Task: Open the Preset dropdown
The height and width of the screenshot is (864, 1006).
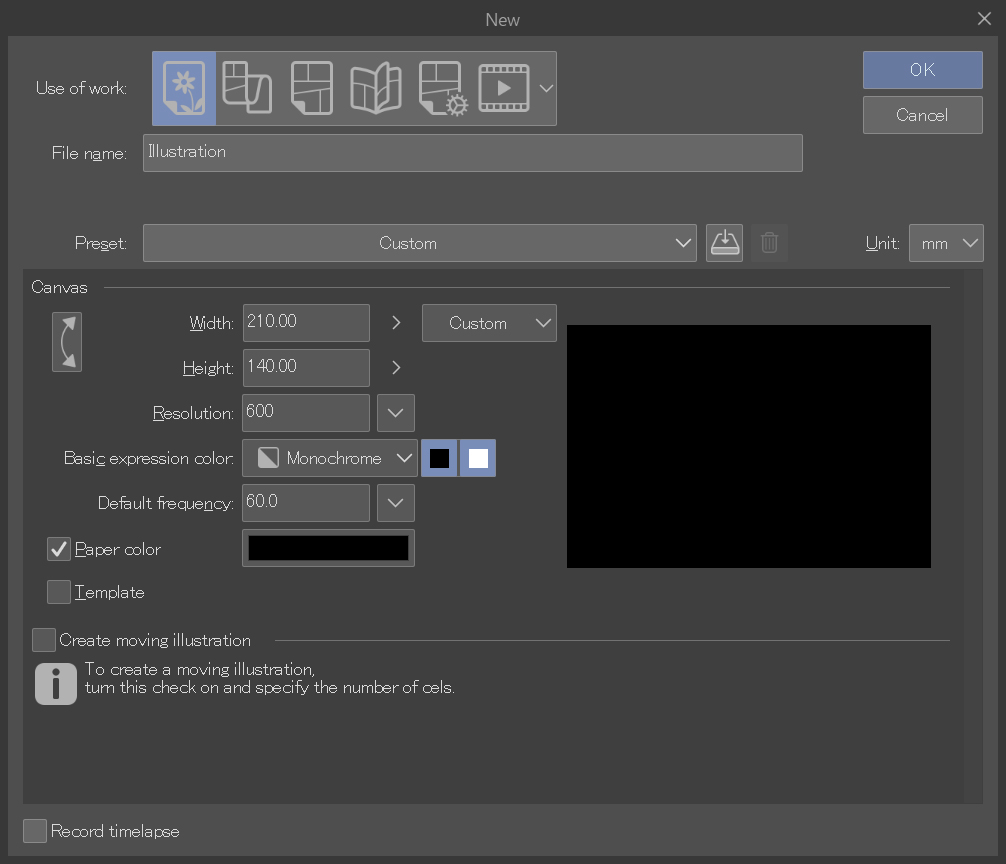Action: [420, 243]
